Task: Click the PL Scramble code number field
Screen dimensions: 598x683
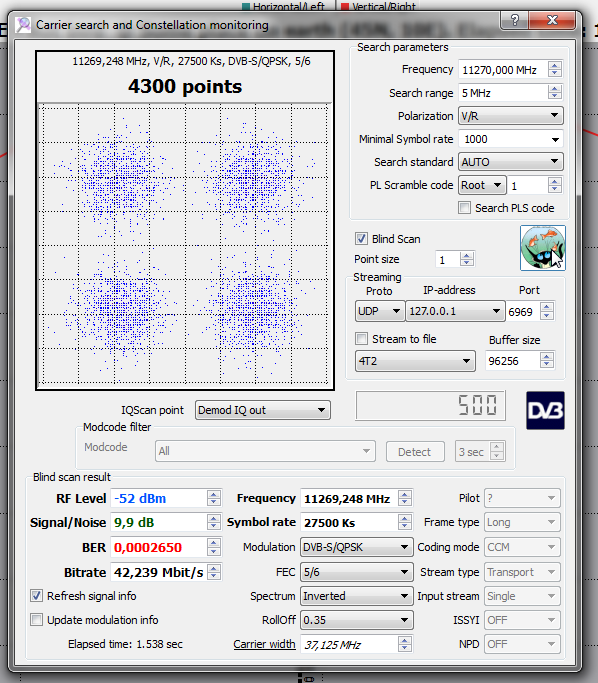Action: (x=527, y=186)
